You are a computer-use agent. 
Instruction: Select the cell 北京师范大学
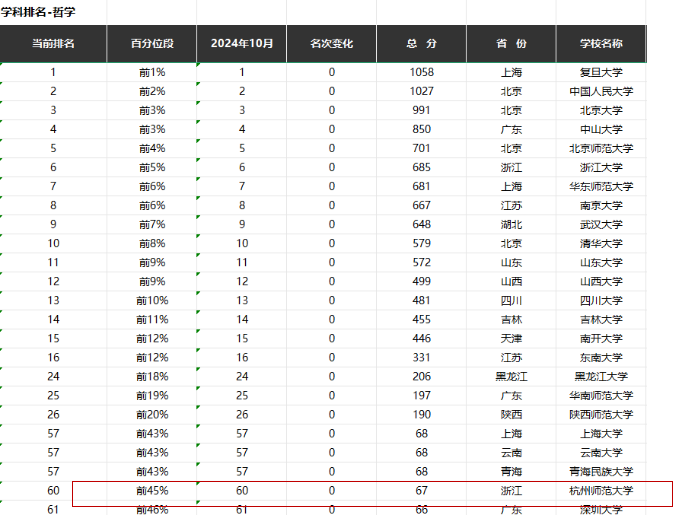pyautogui.click(x=601, y=148)
